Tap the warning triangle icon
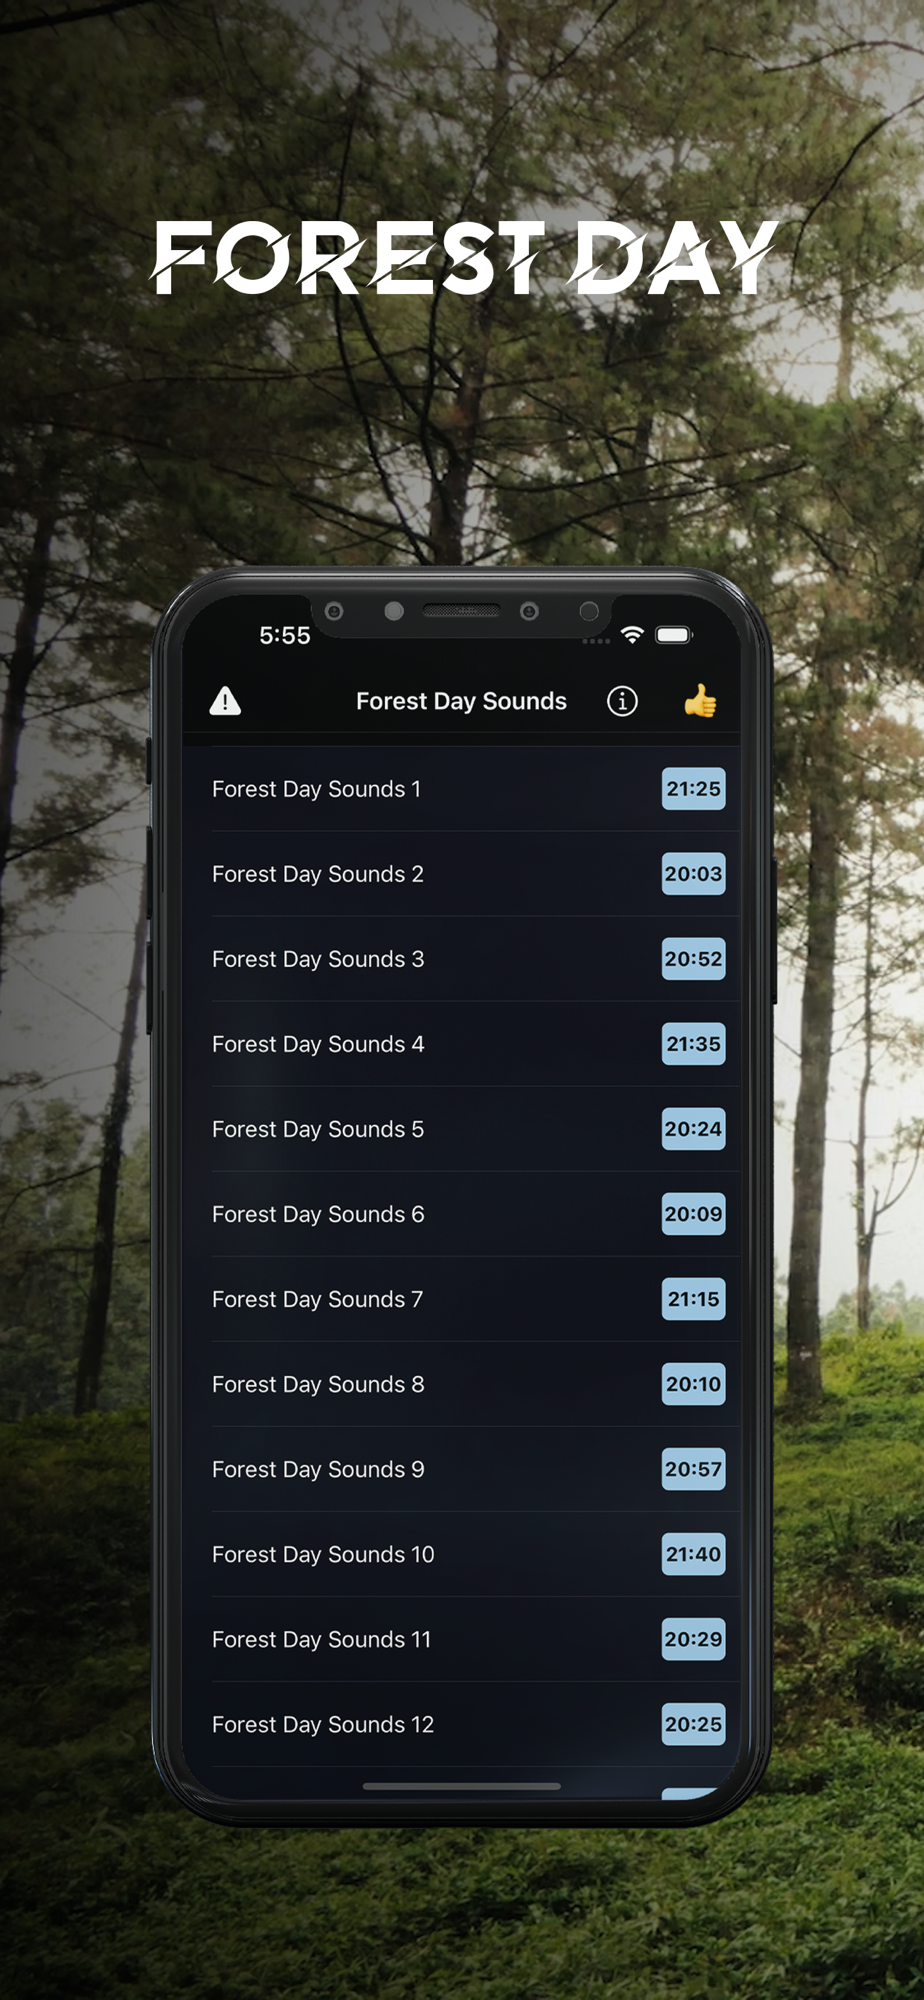Viewport: 924px width, 2000px height. (225, 701)
